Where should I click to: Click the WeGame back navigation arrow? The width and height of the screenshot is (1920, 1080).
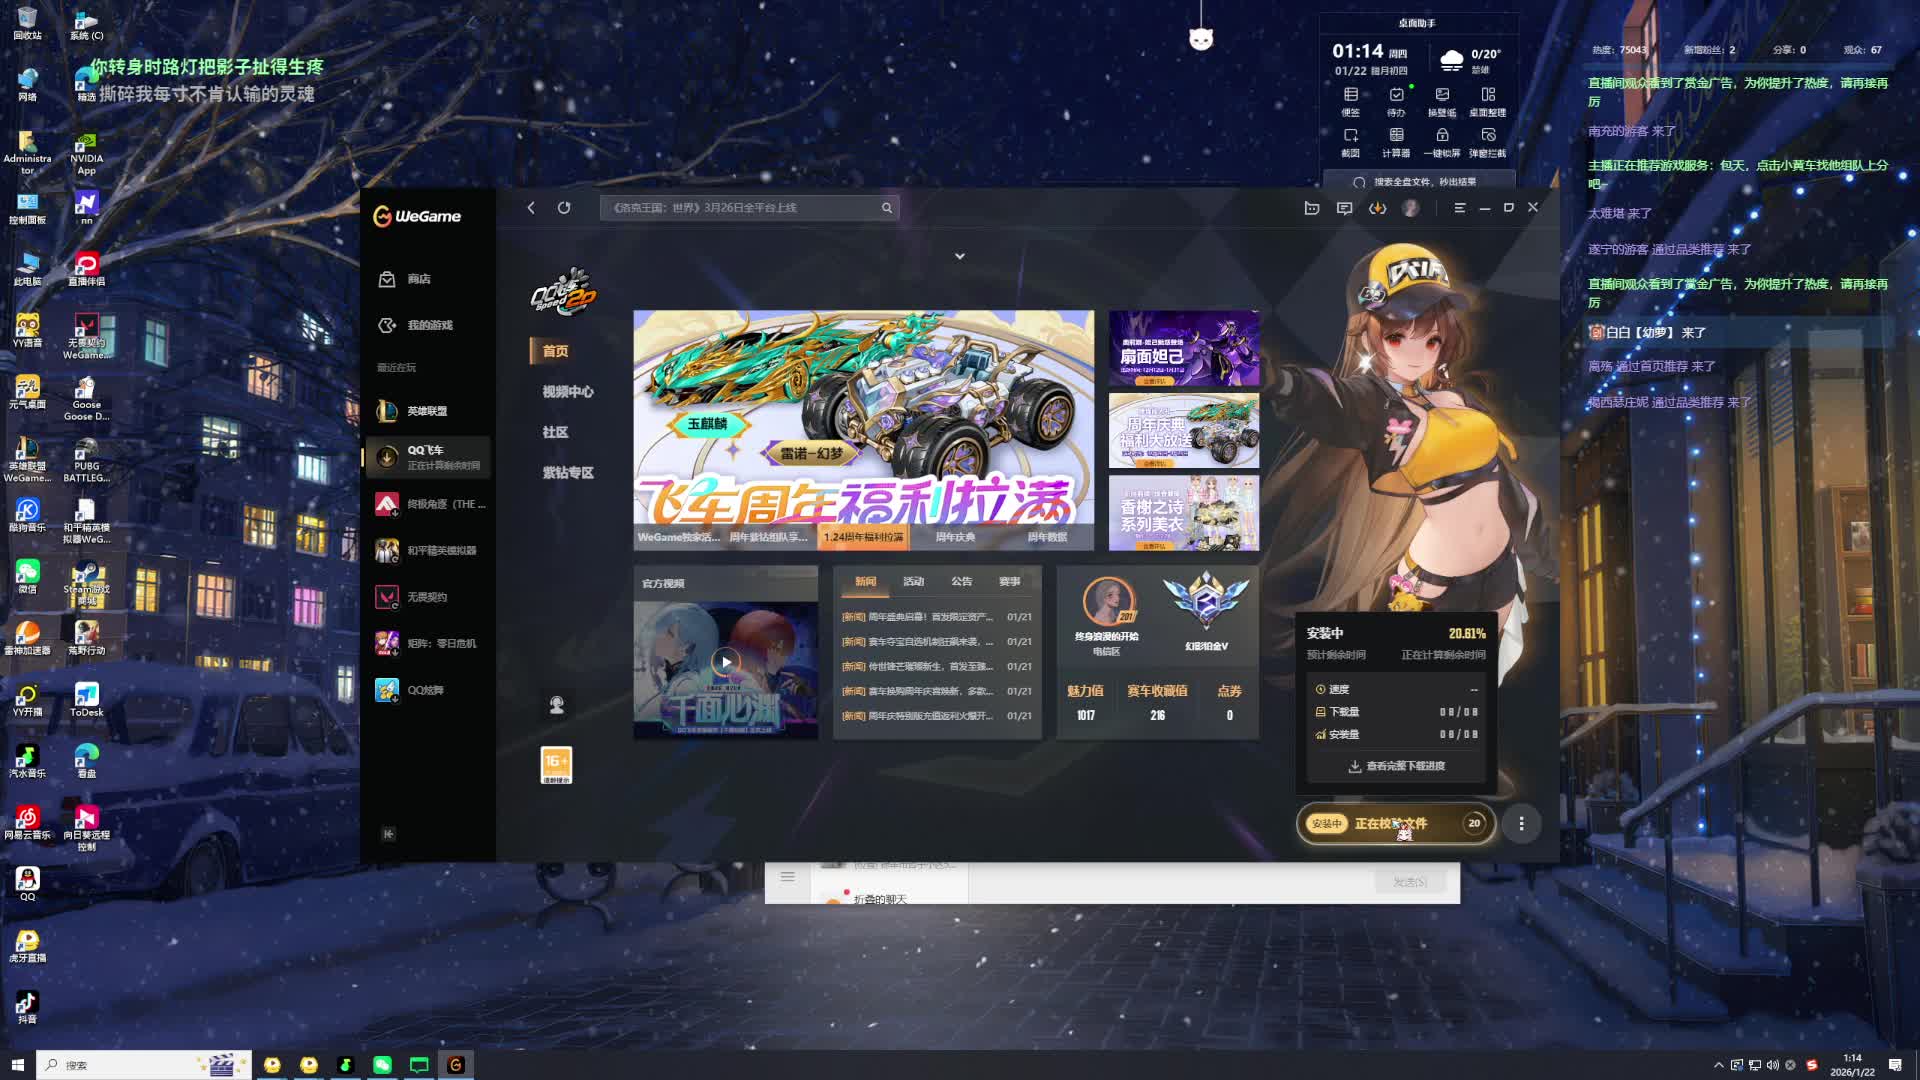click(531, 208)
